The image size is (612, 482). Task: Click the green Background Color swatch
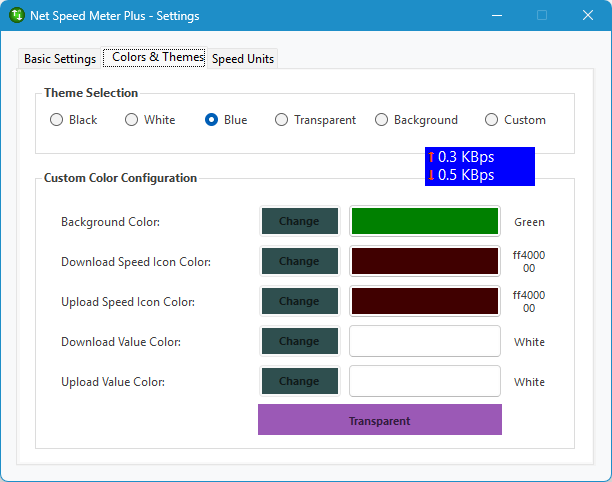(x=424, y=221)
